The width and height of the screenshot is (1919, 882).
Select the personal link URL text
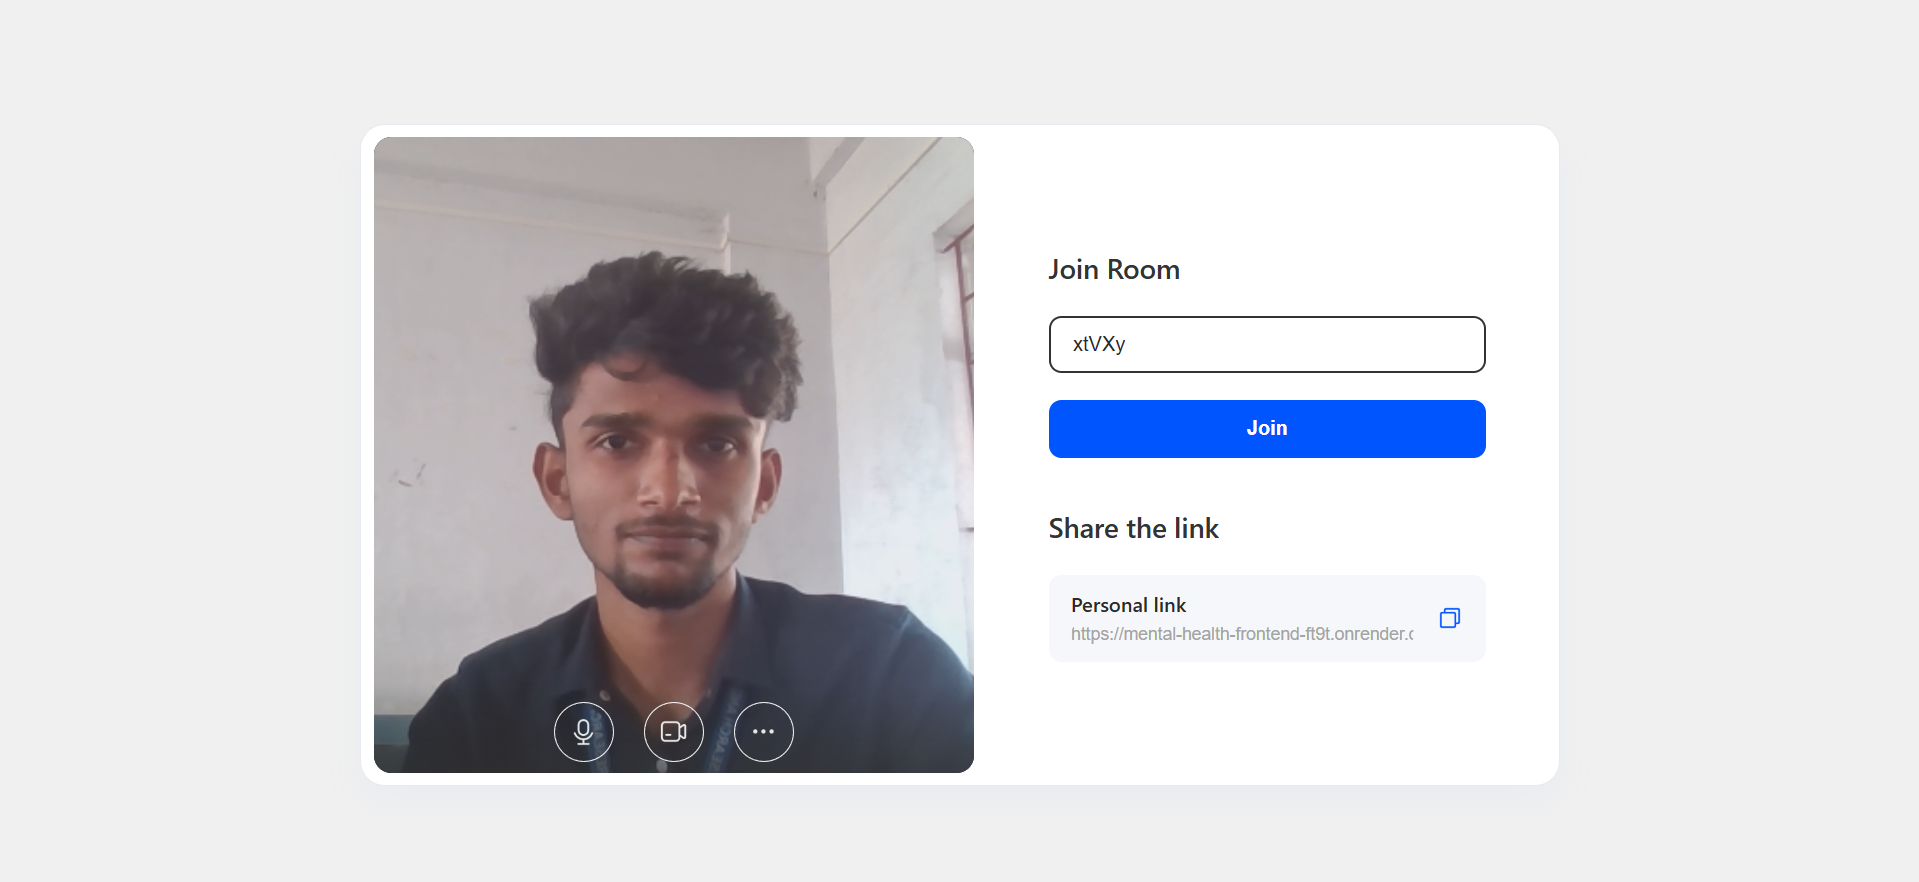(1242, 634)
